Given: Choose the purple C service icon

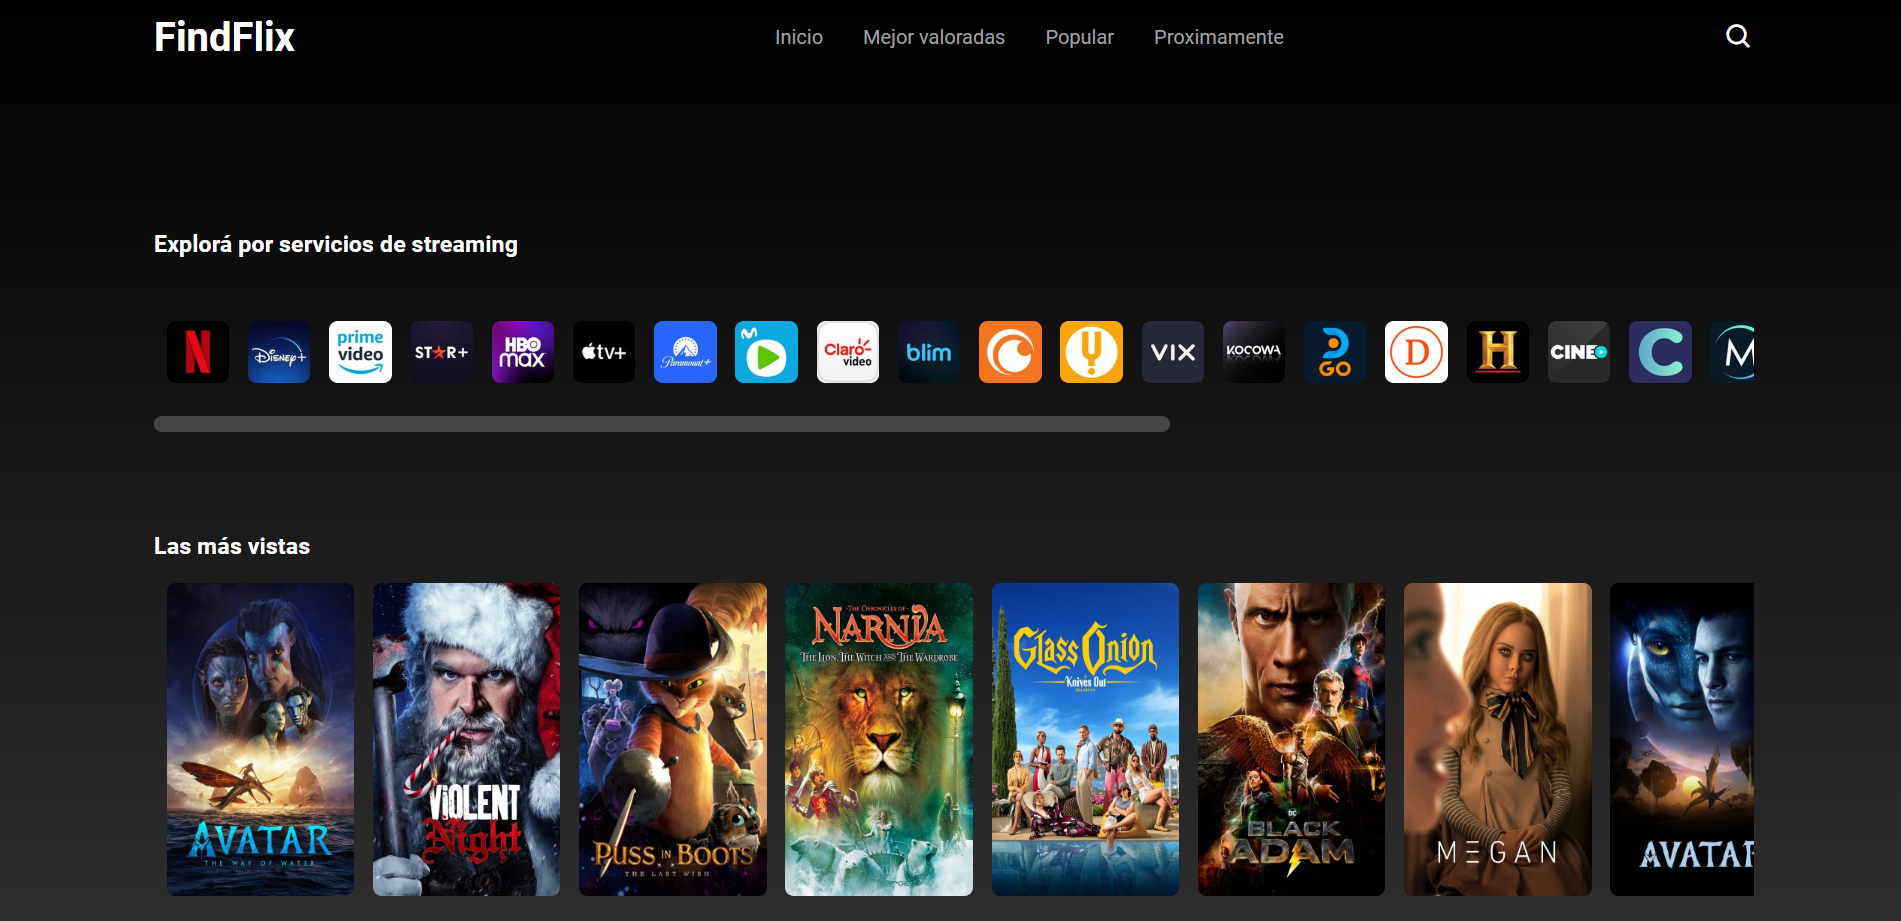Looking at the screenshot, I should [1660, 352].
